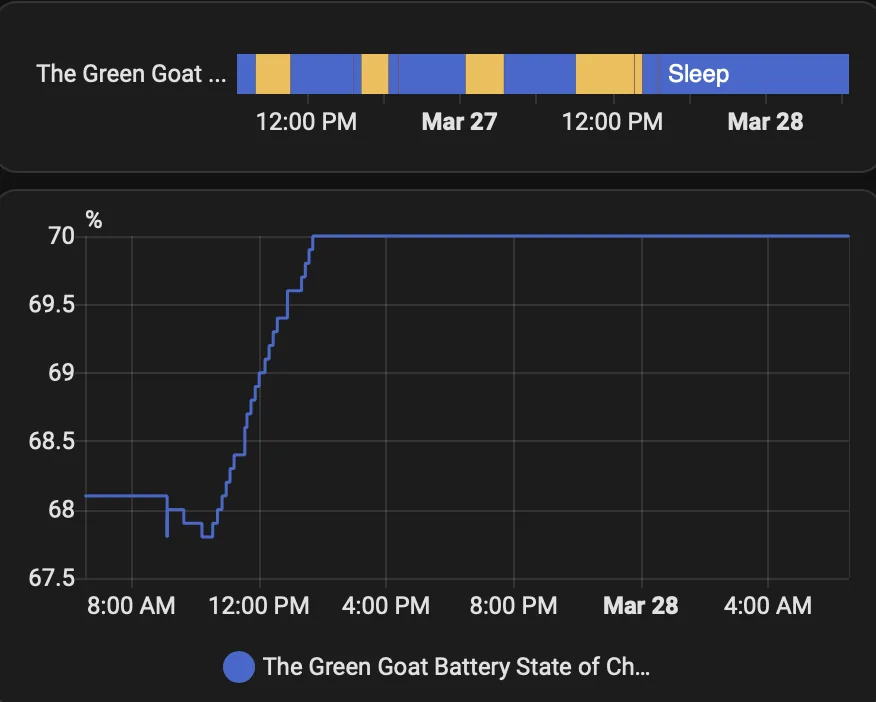
Task: Click the '8:00 PM' chart axis label
Action: (x=513, y=606)
